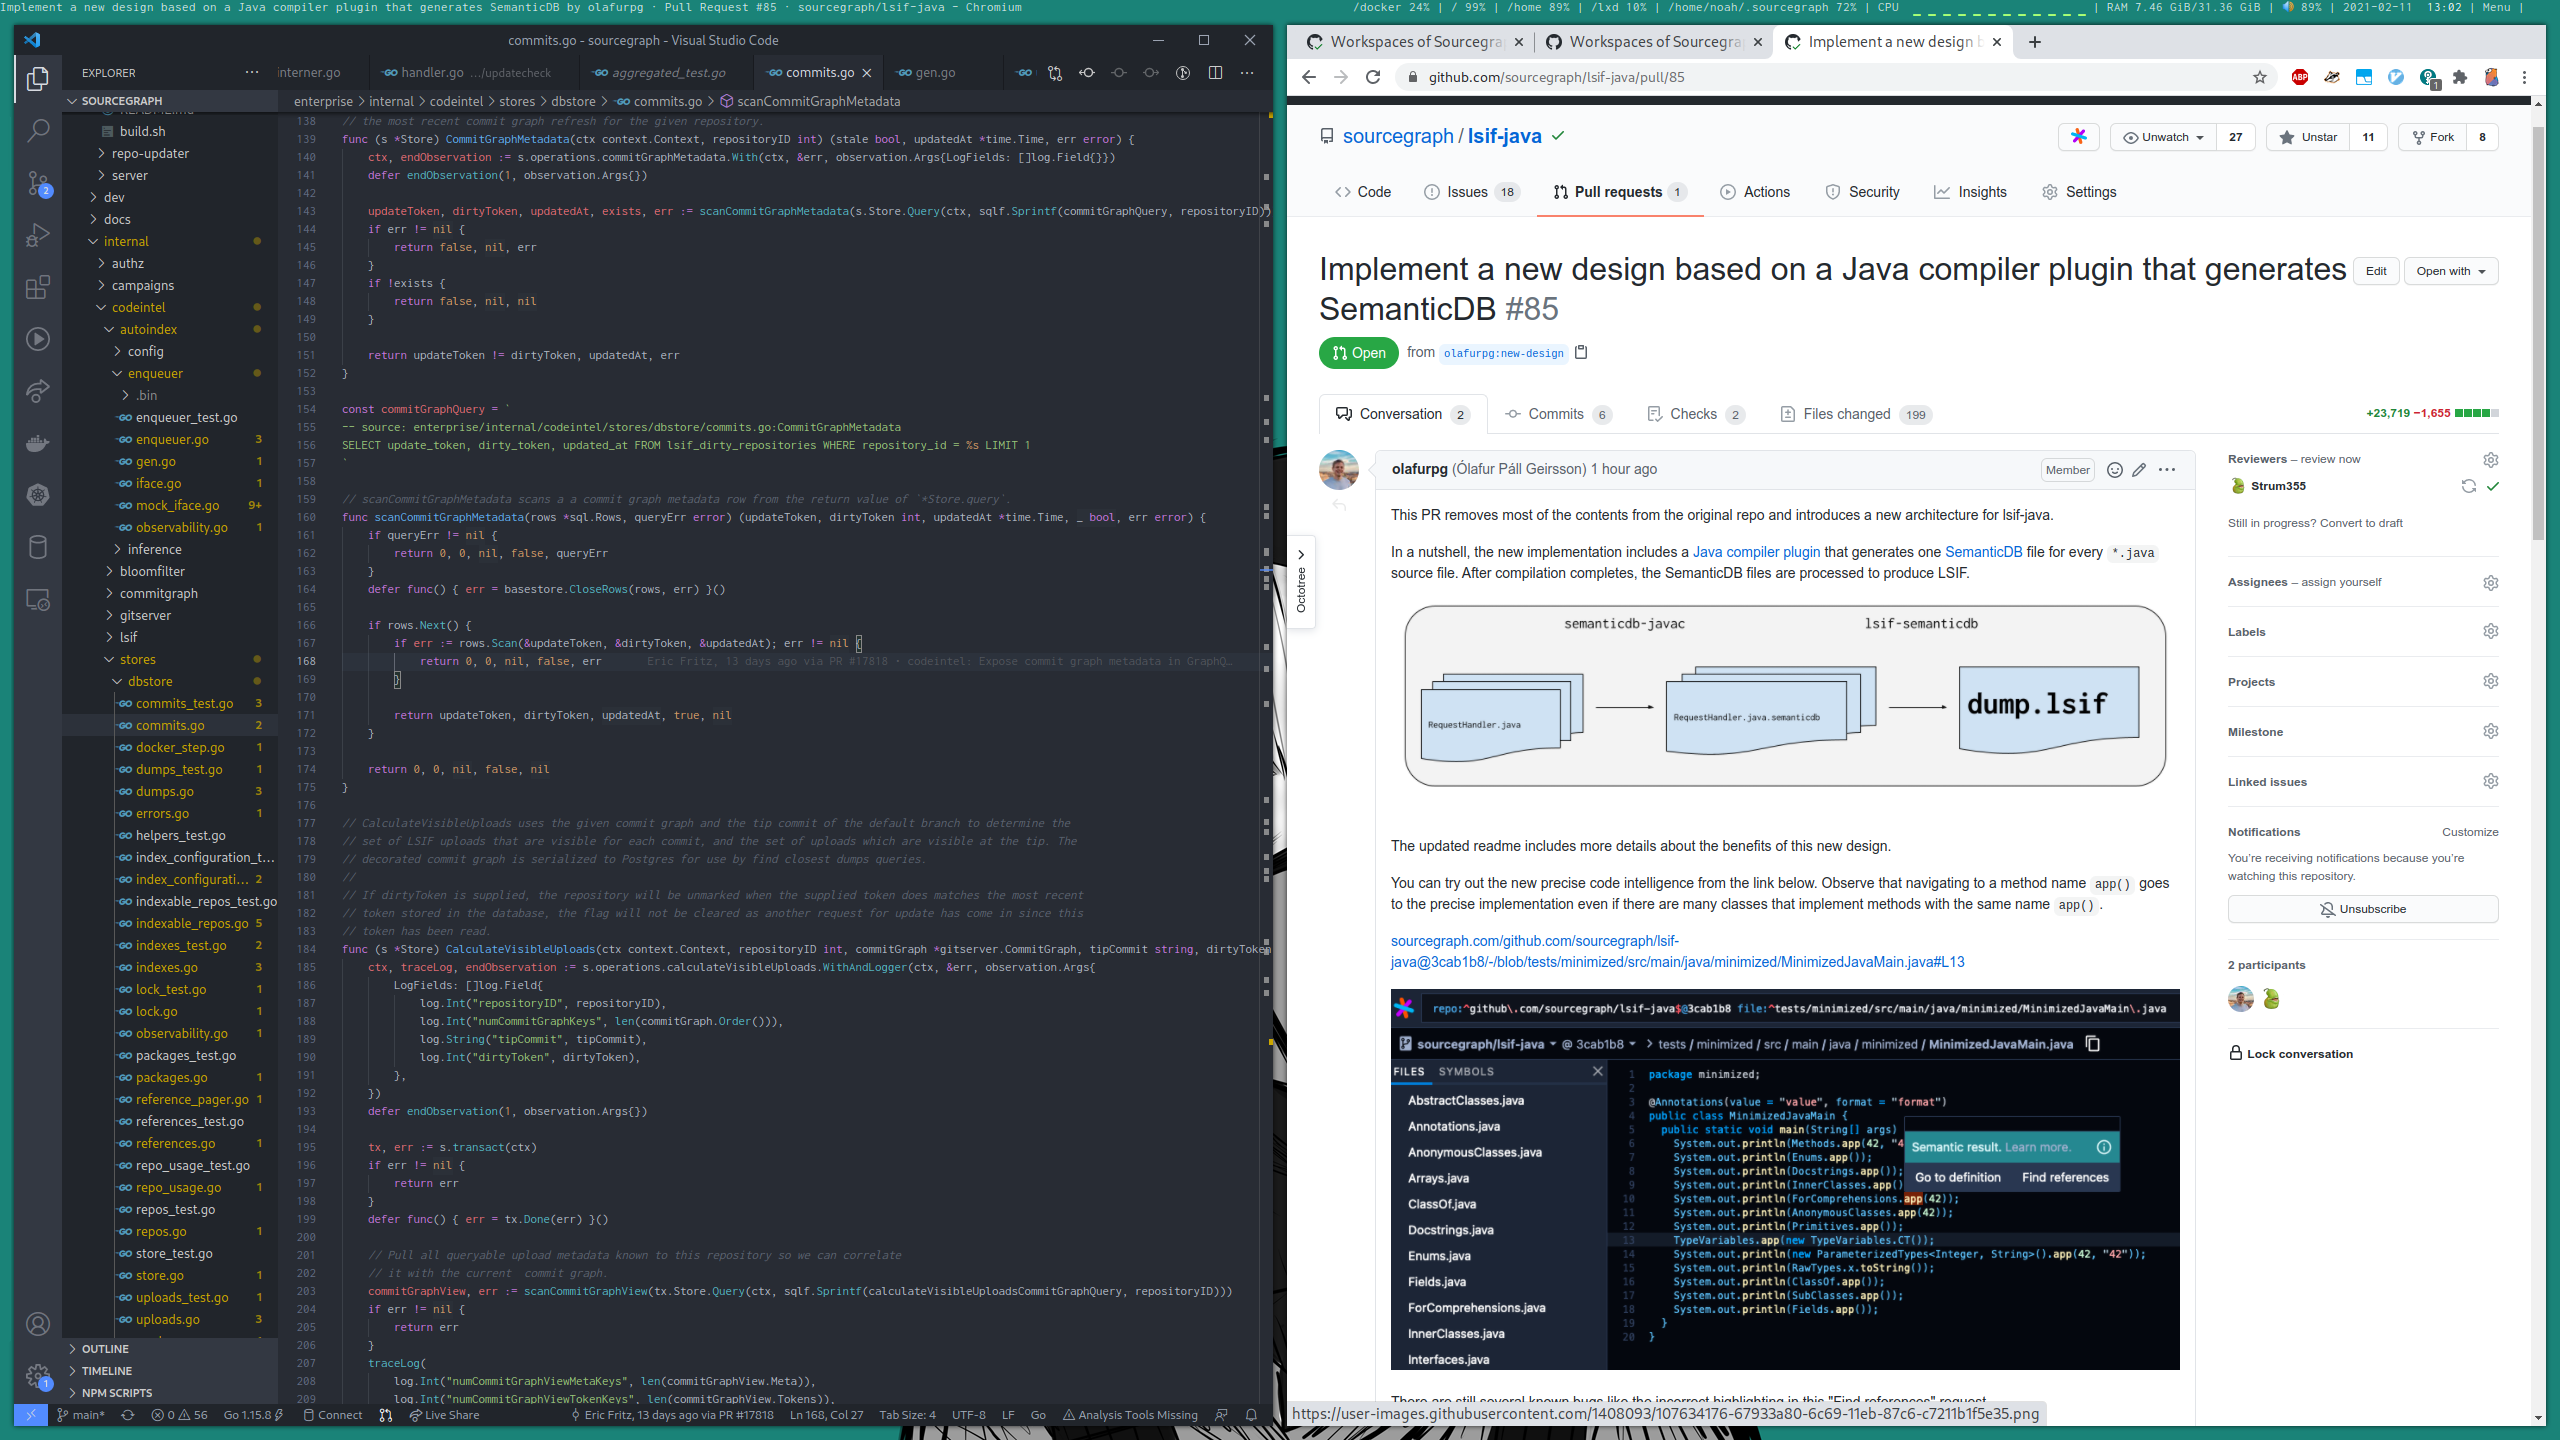Click split editor right icon

pyautogui.click(x=1215, y=73)
